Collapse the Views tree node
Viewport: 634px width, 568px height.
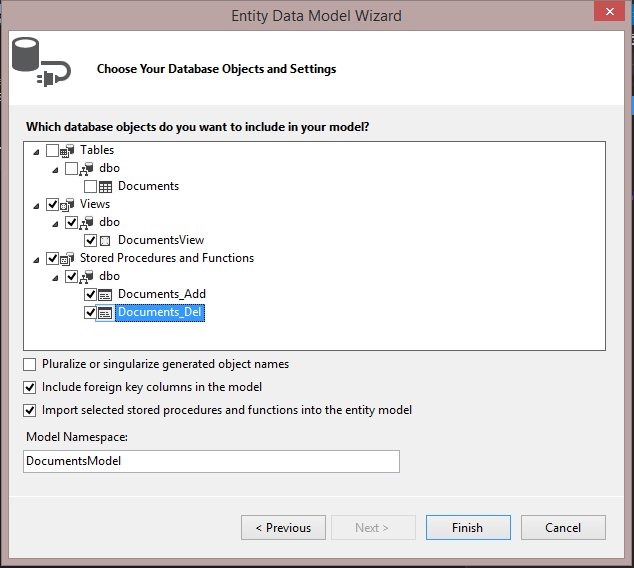click(x=37, y=205)
